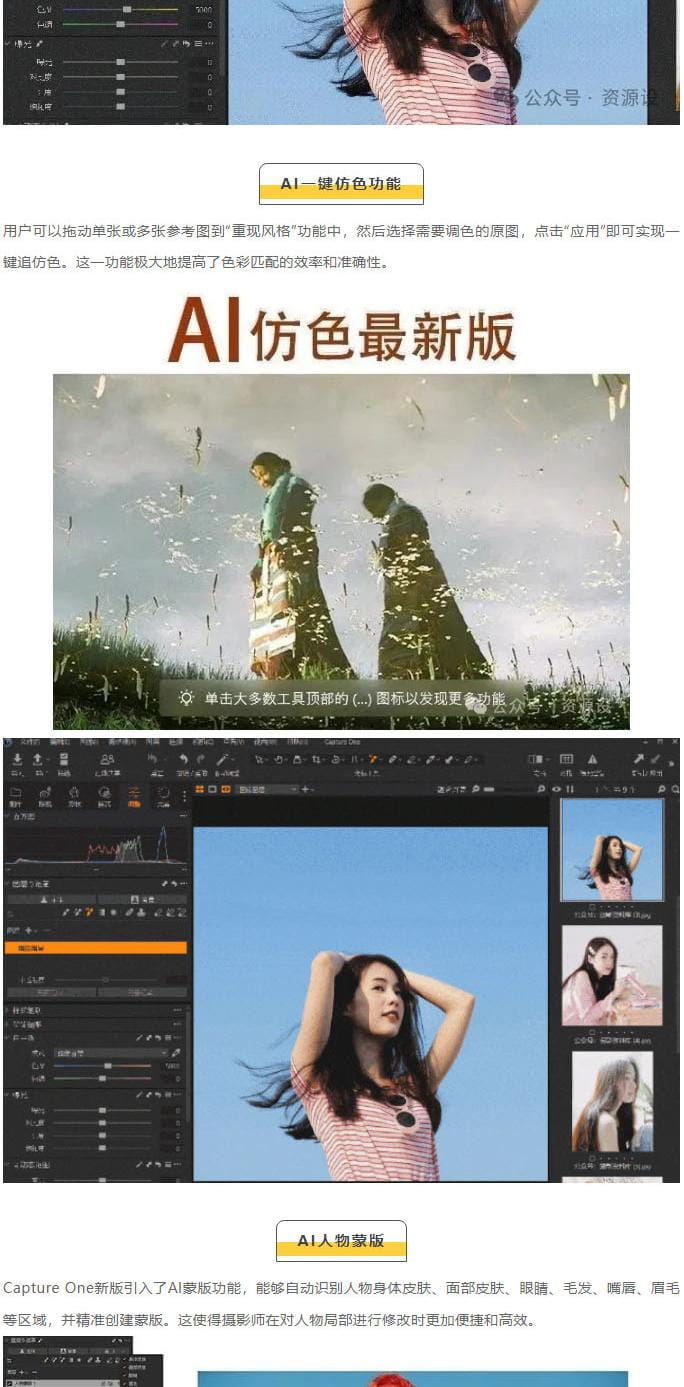The height and width of the screenshot is (1387, 684).
Task: Click the Export icon next to Import
Action: (38, 759)
